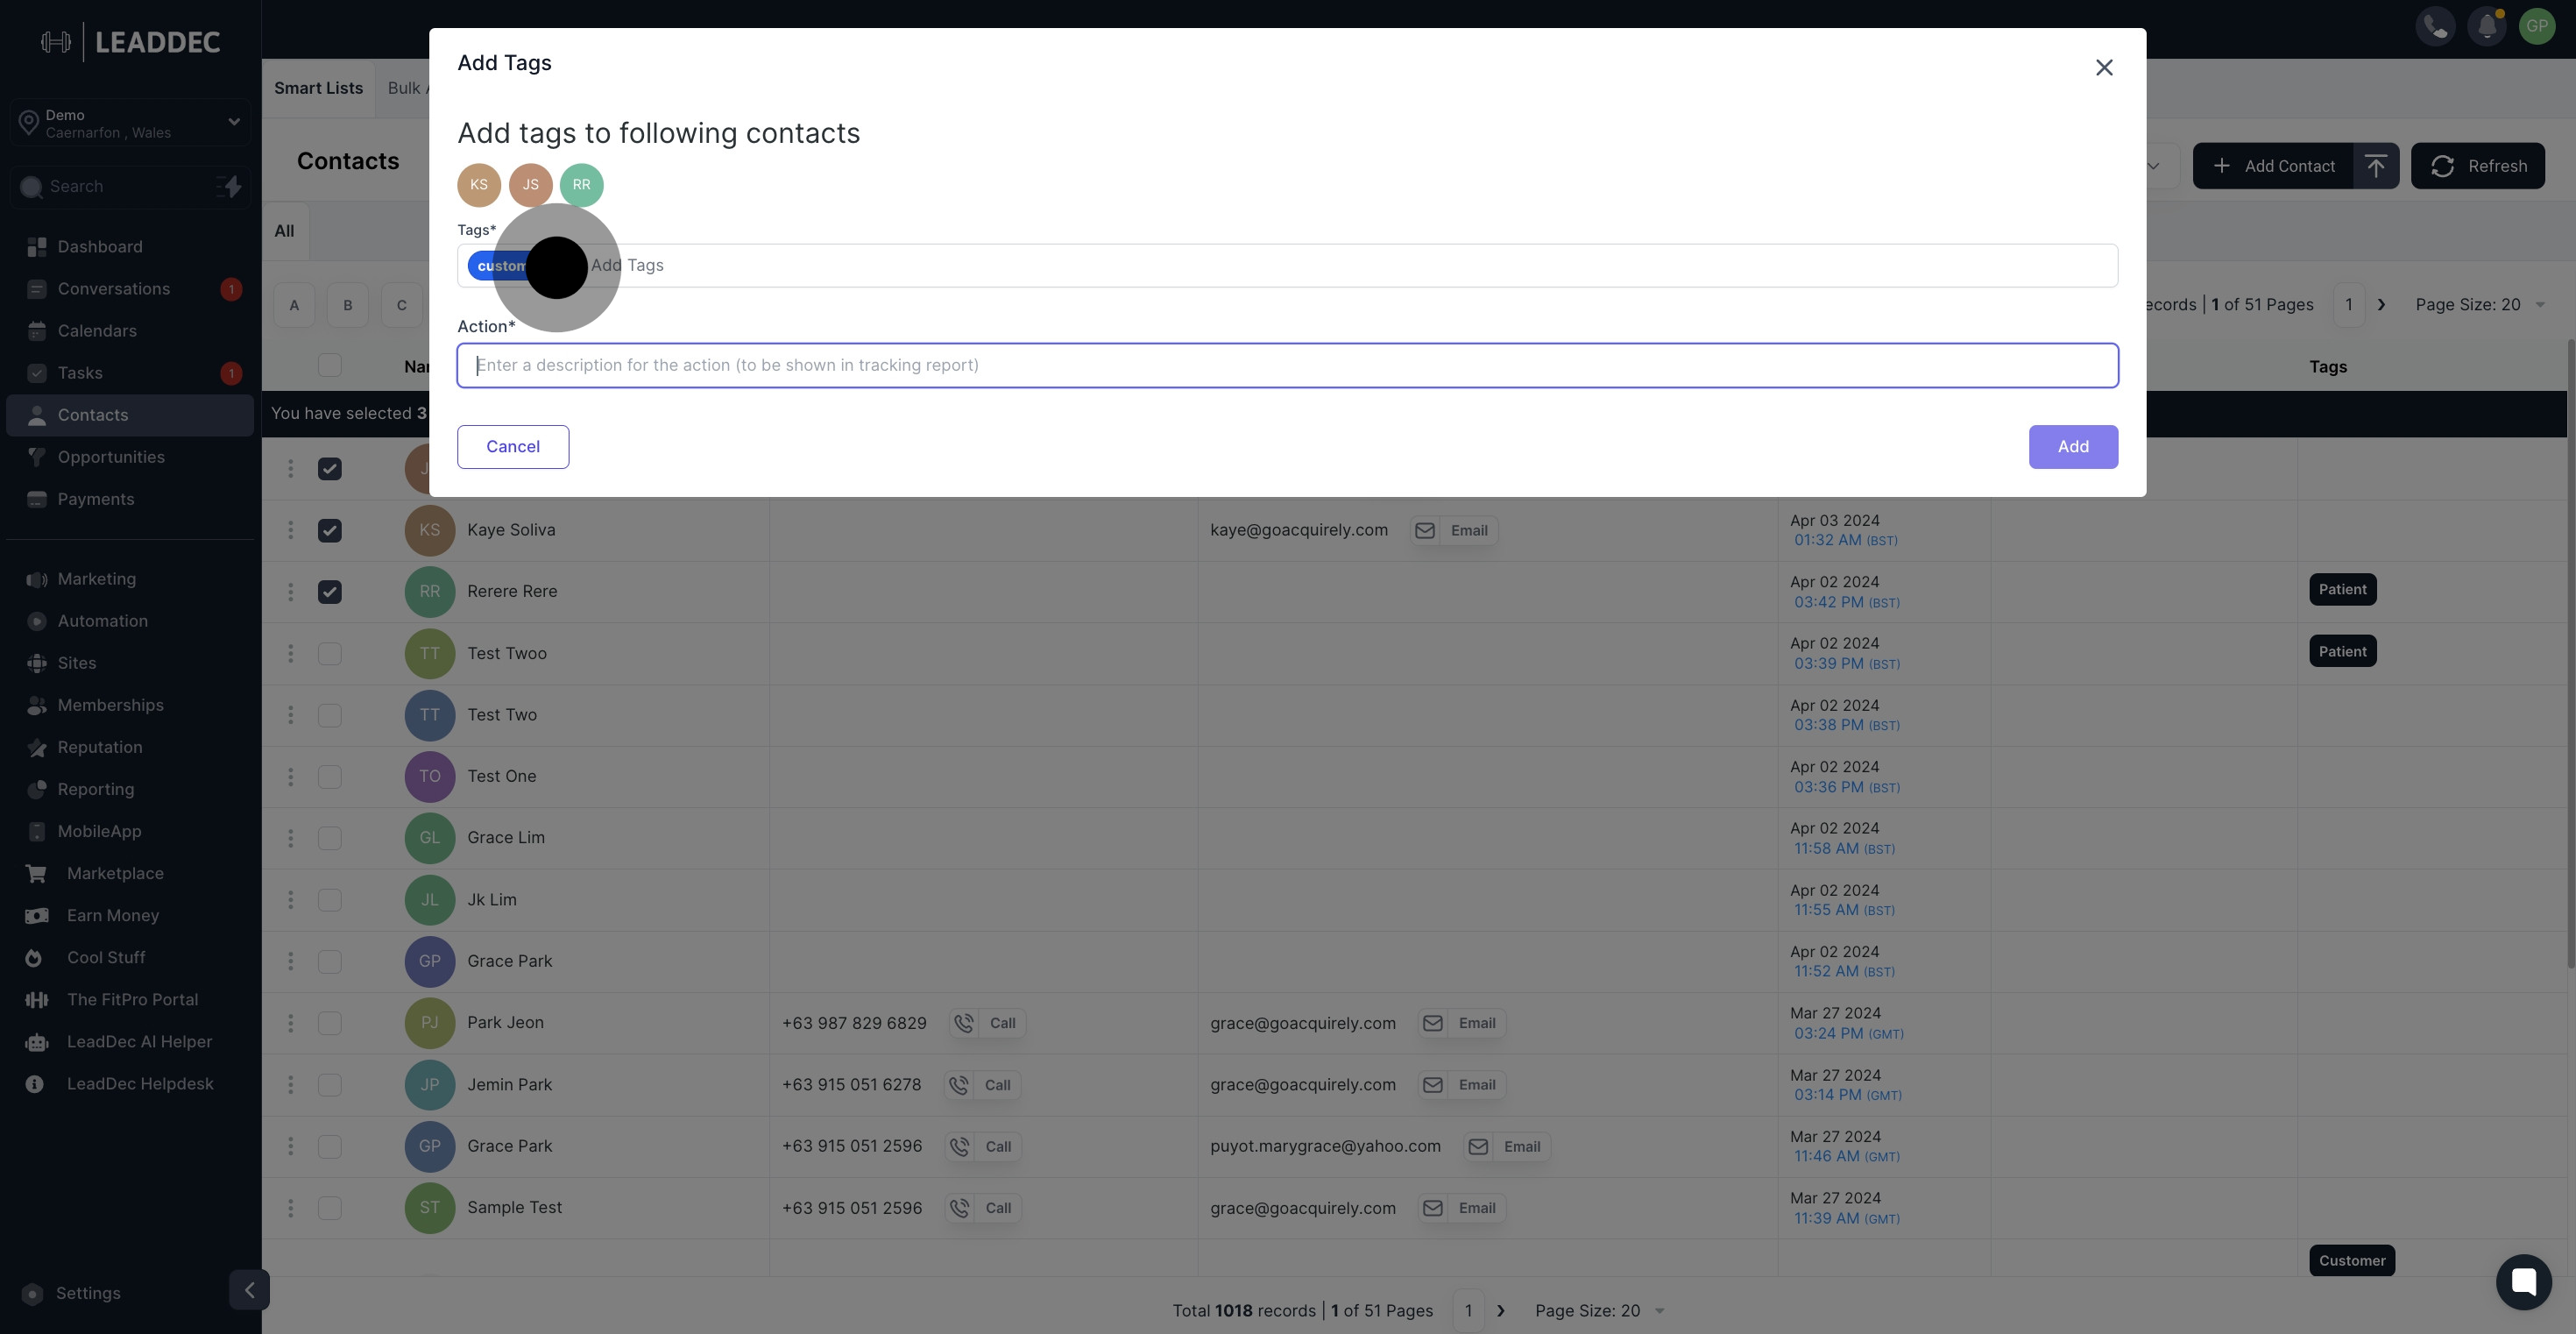Click The FitPro Portal dumbbell icon
Screen dimensions: 2576x1334
37,1000
